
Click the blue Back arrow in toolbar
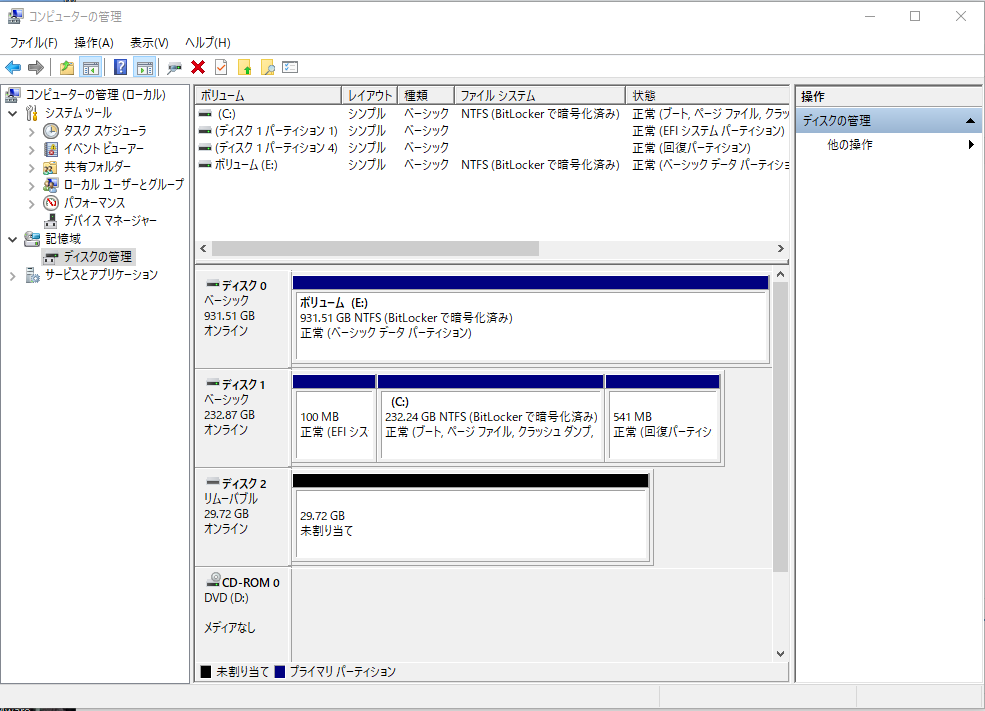(13, 67)
